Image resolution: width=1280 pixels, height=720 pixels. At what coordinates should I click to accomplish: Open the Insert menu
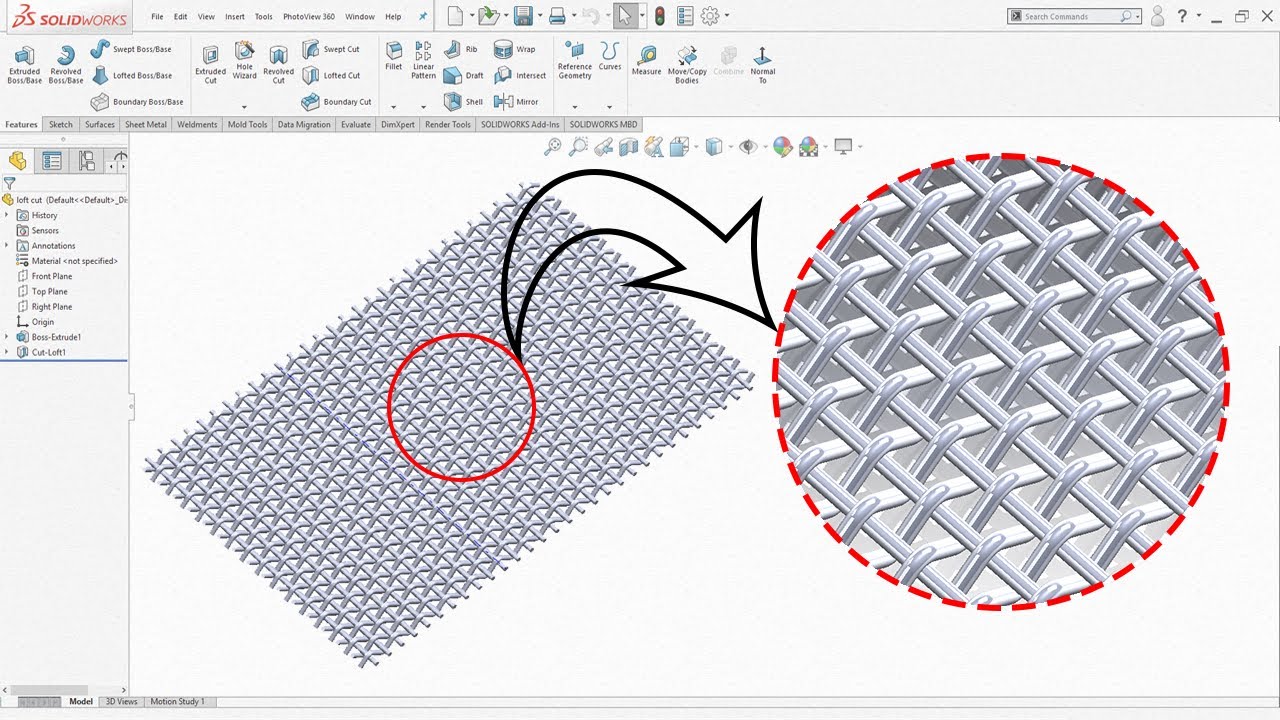(235, 17)
